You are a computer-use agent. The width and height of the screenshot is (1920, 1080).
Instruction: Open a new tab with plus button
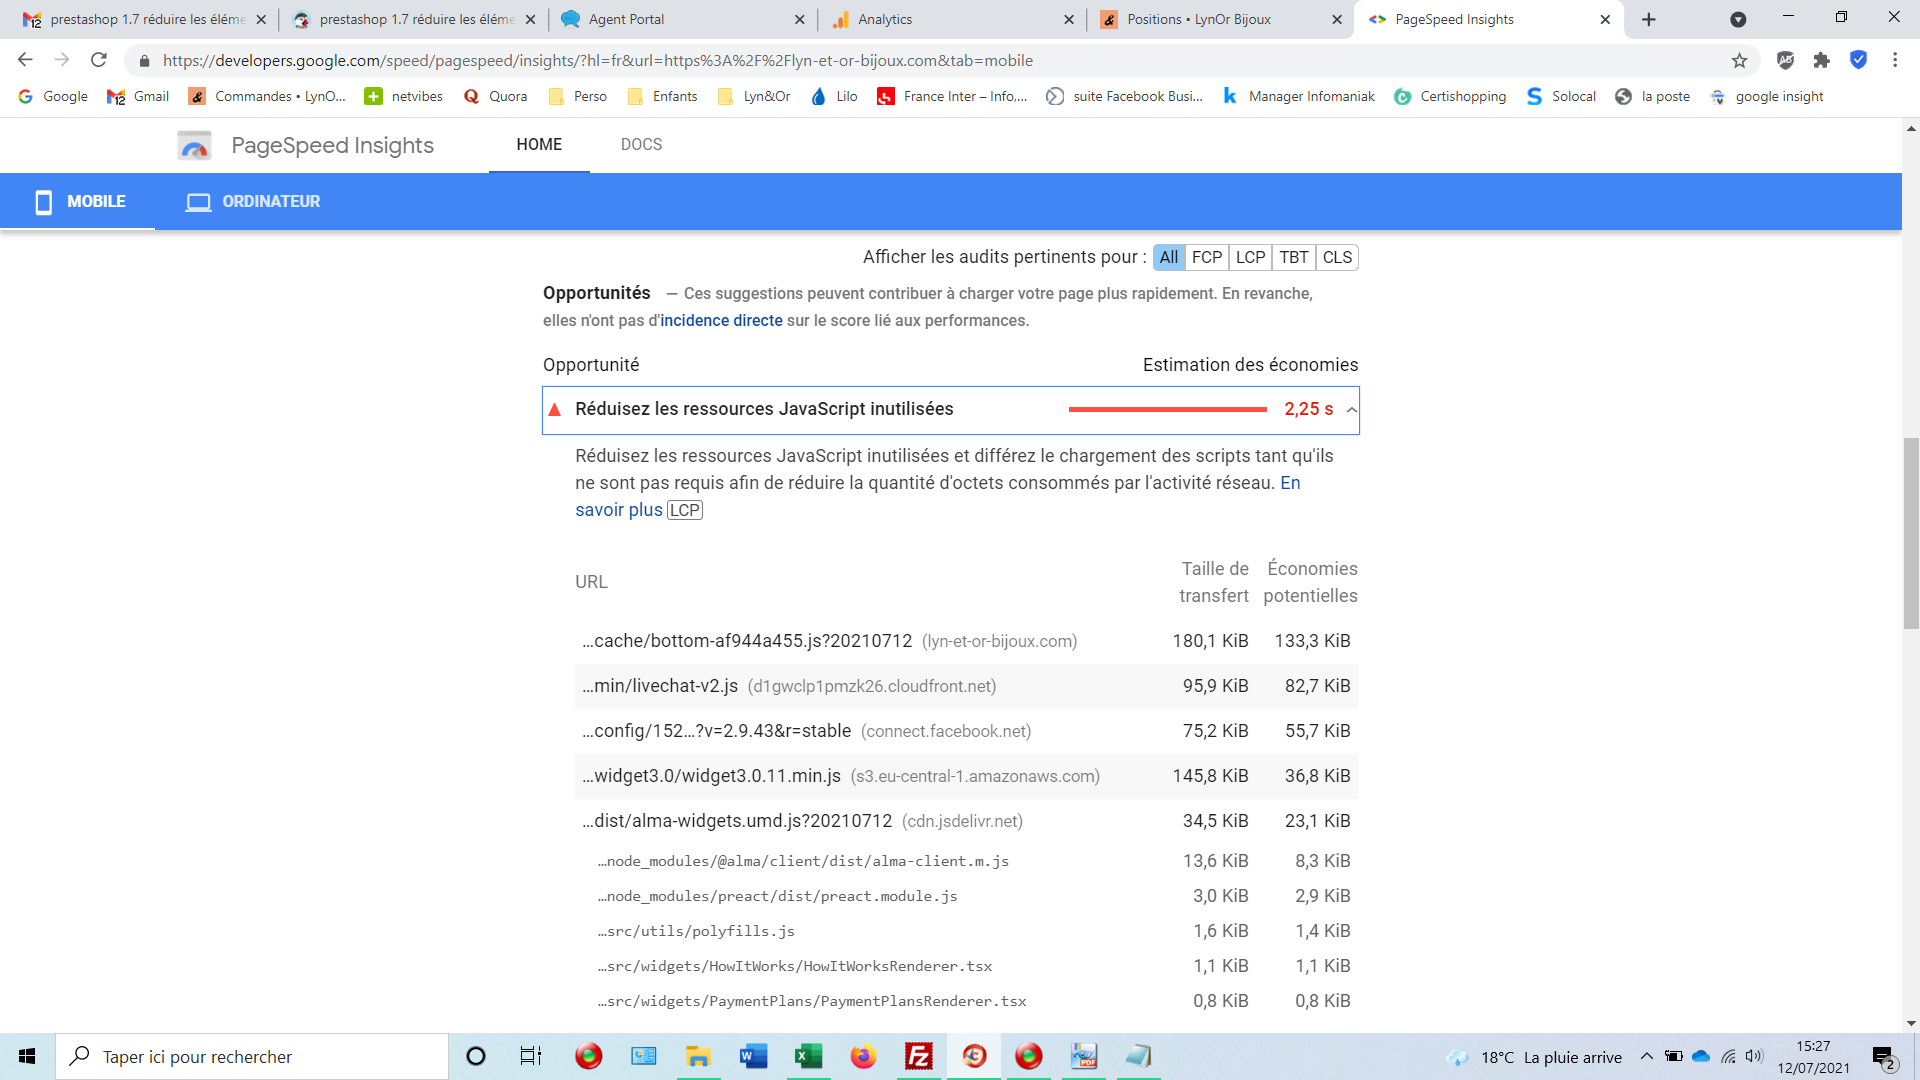pyautogui.click(x=1649, y=19)
